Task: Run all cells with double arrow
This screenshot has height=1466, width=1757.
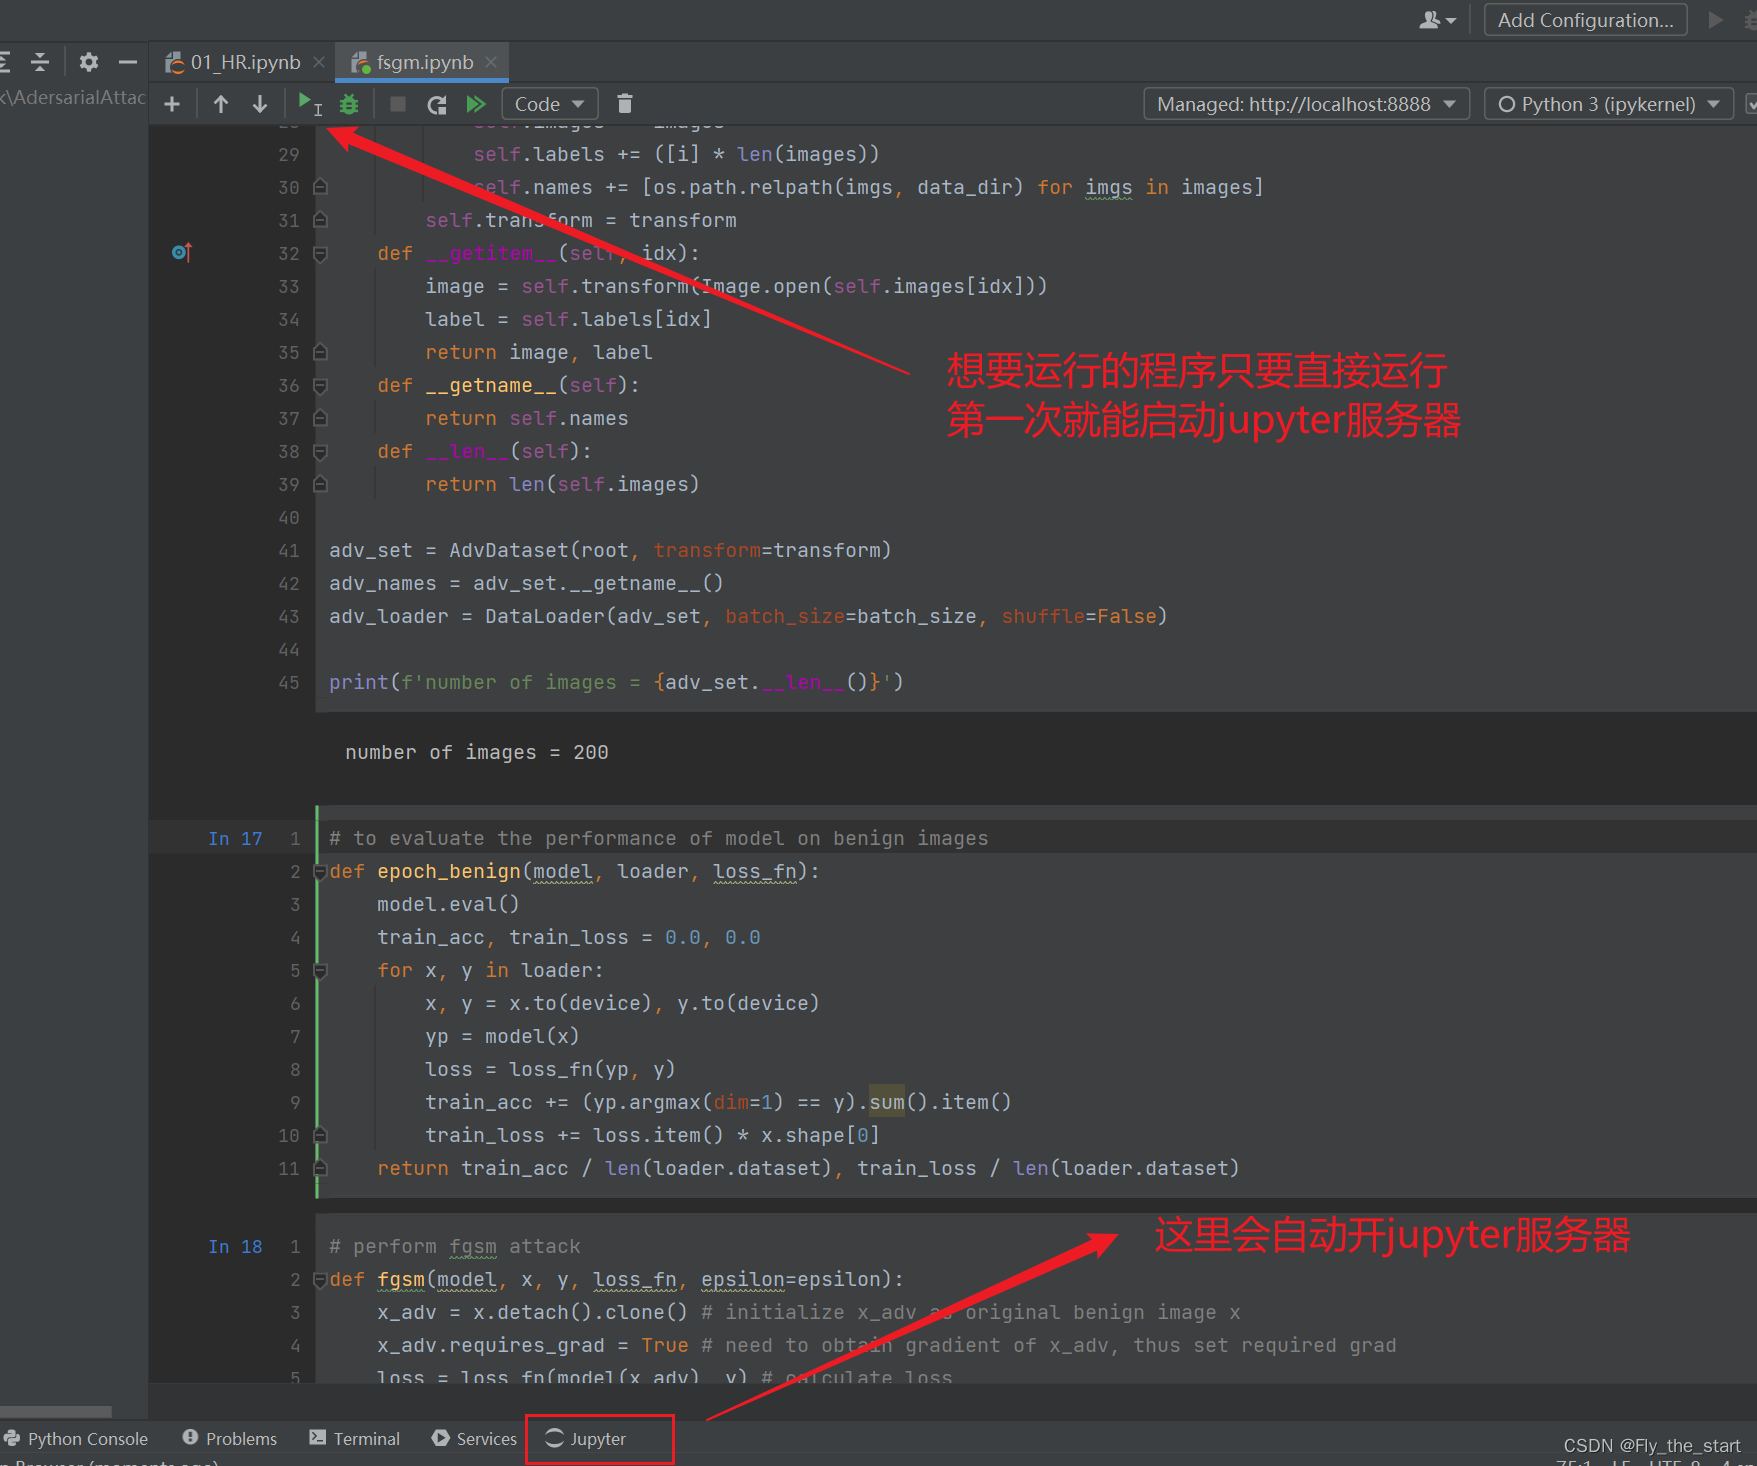Action: point(476,104)
